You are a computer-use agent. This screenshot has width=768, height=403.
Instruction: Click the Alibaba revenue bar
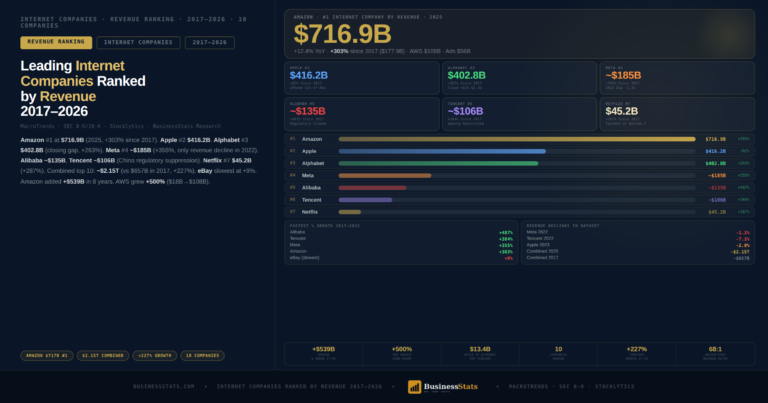coord(372,188)
